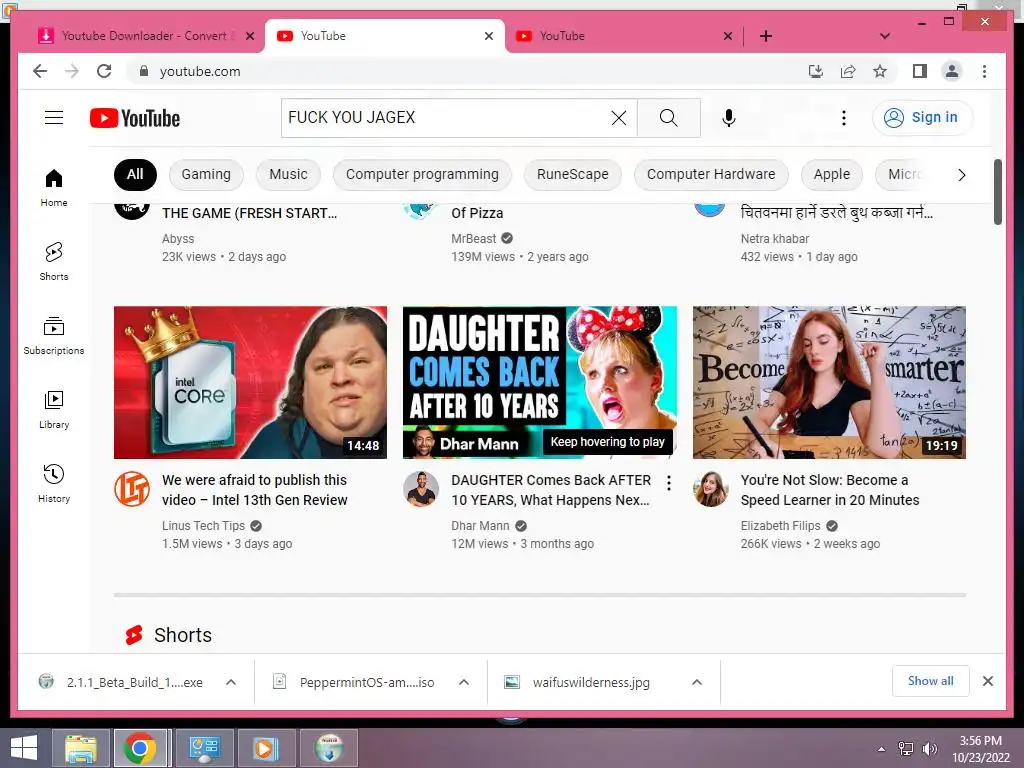Open the tab search dropdown chevron
Screen dimensions: 1024x768
(885, 37)
